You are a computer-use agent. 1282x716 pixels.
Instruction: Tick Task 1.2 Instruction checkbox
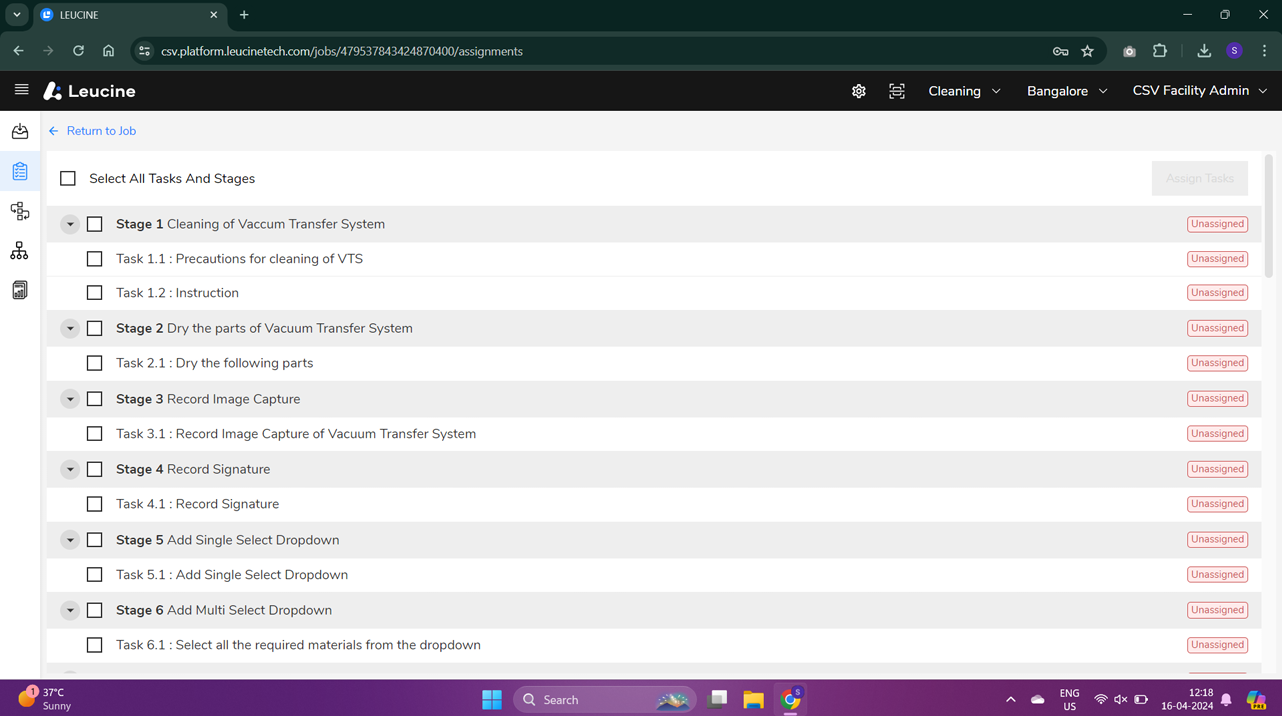(95, 293)
